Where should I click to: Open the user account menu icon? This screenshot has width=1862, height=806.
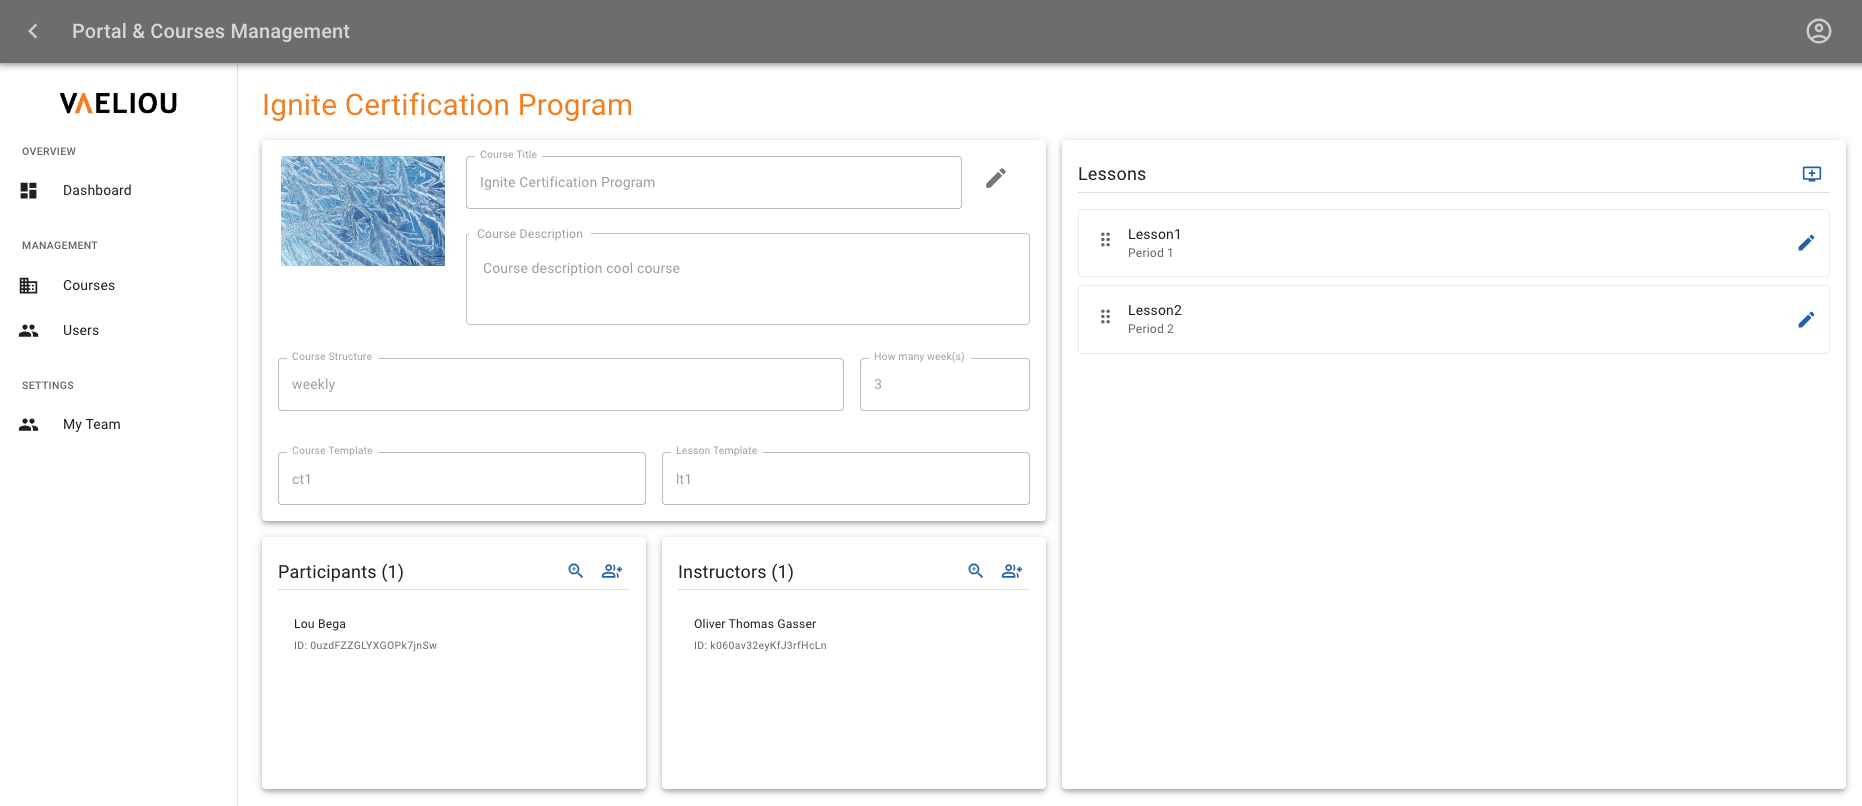coord(1819,31)
